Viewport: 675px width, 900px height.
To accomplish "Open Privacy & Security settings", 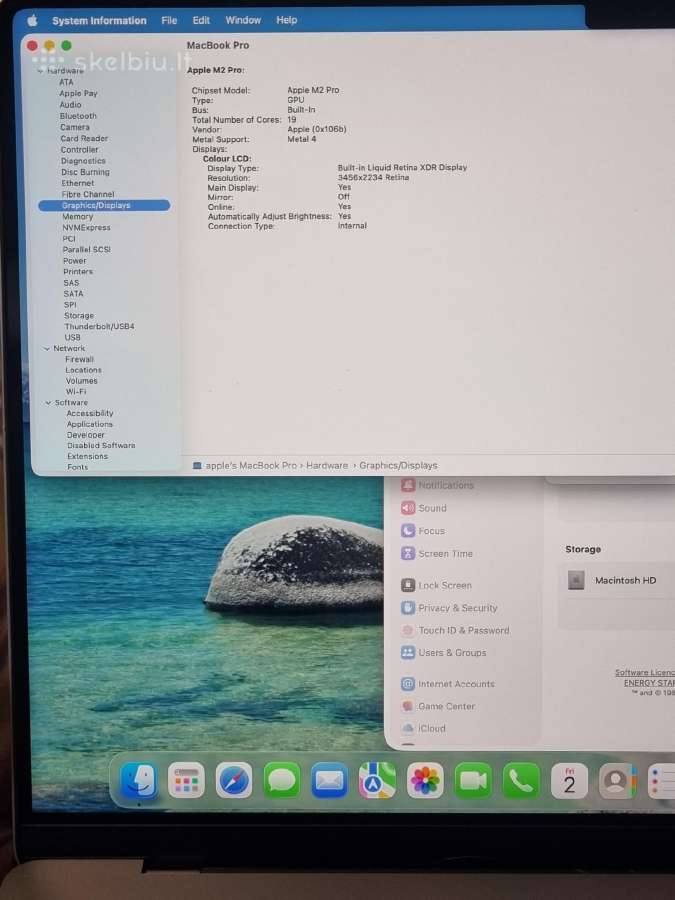I will point(449,607).
